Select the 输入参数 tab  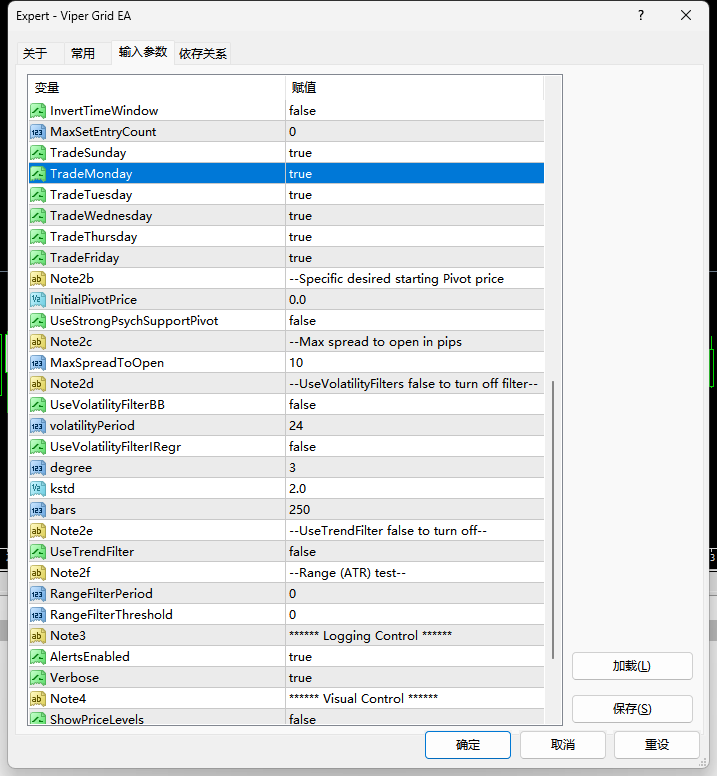click(143, 52)
